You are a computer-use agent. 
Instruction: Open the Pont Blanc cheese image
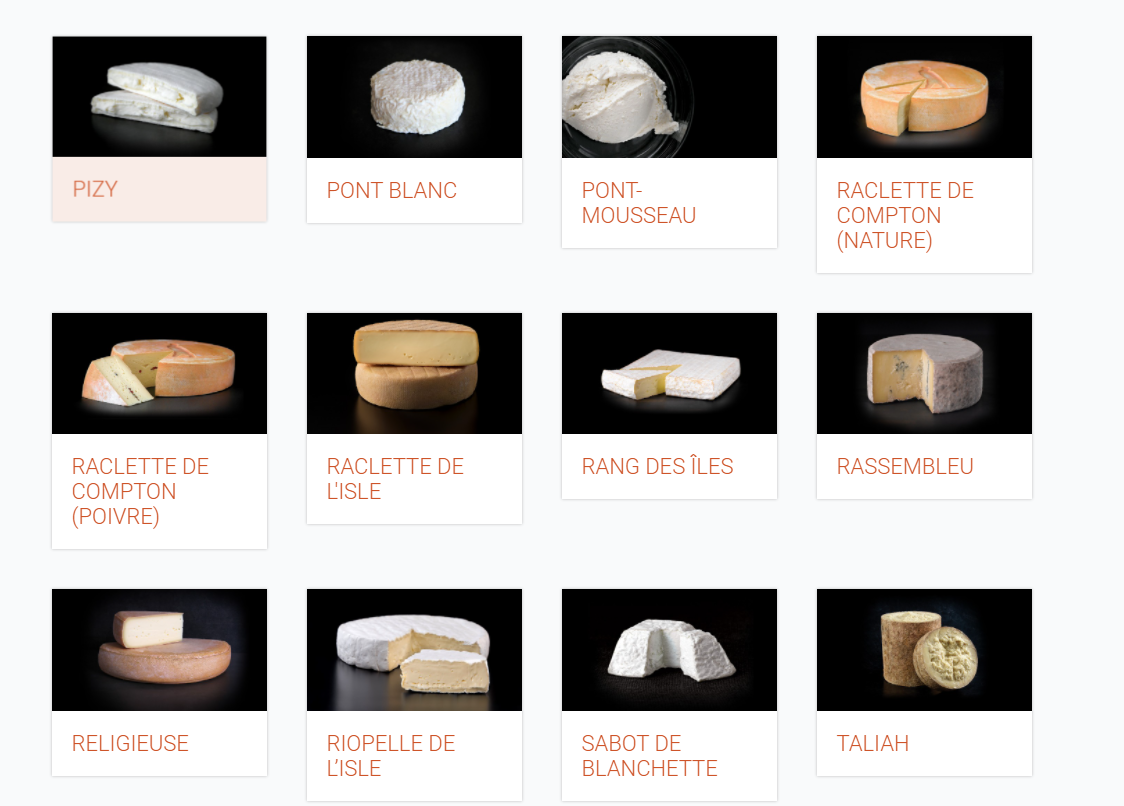coord(414,96)
